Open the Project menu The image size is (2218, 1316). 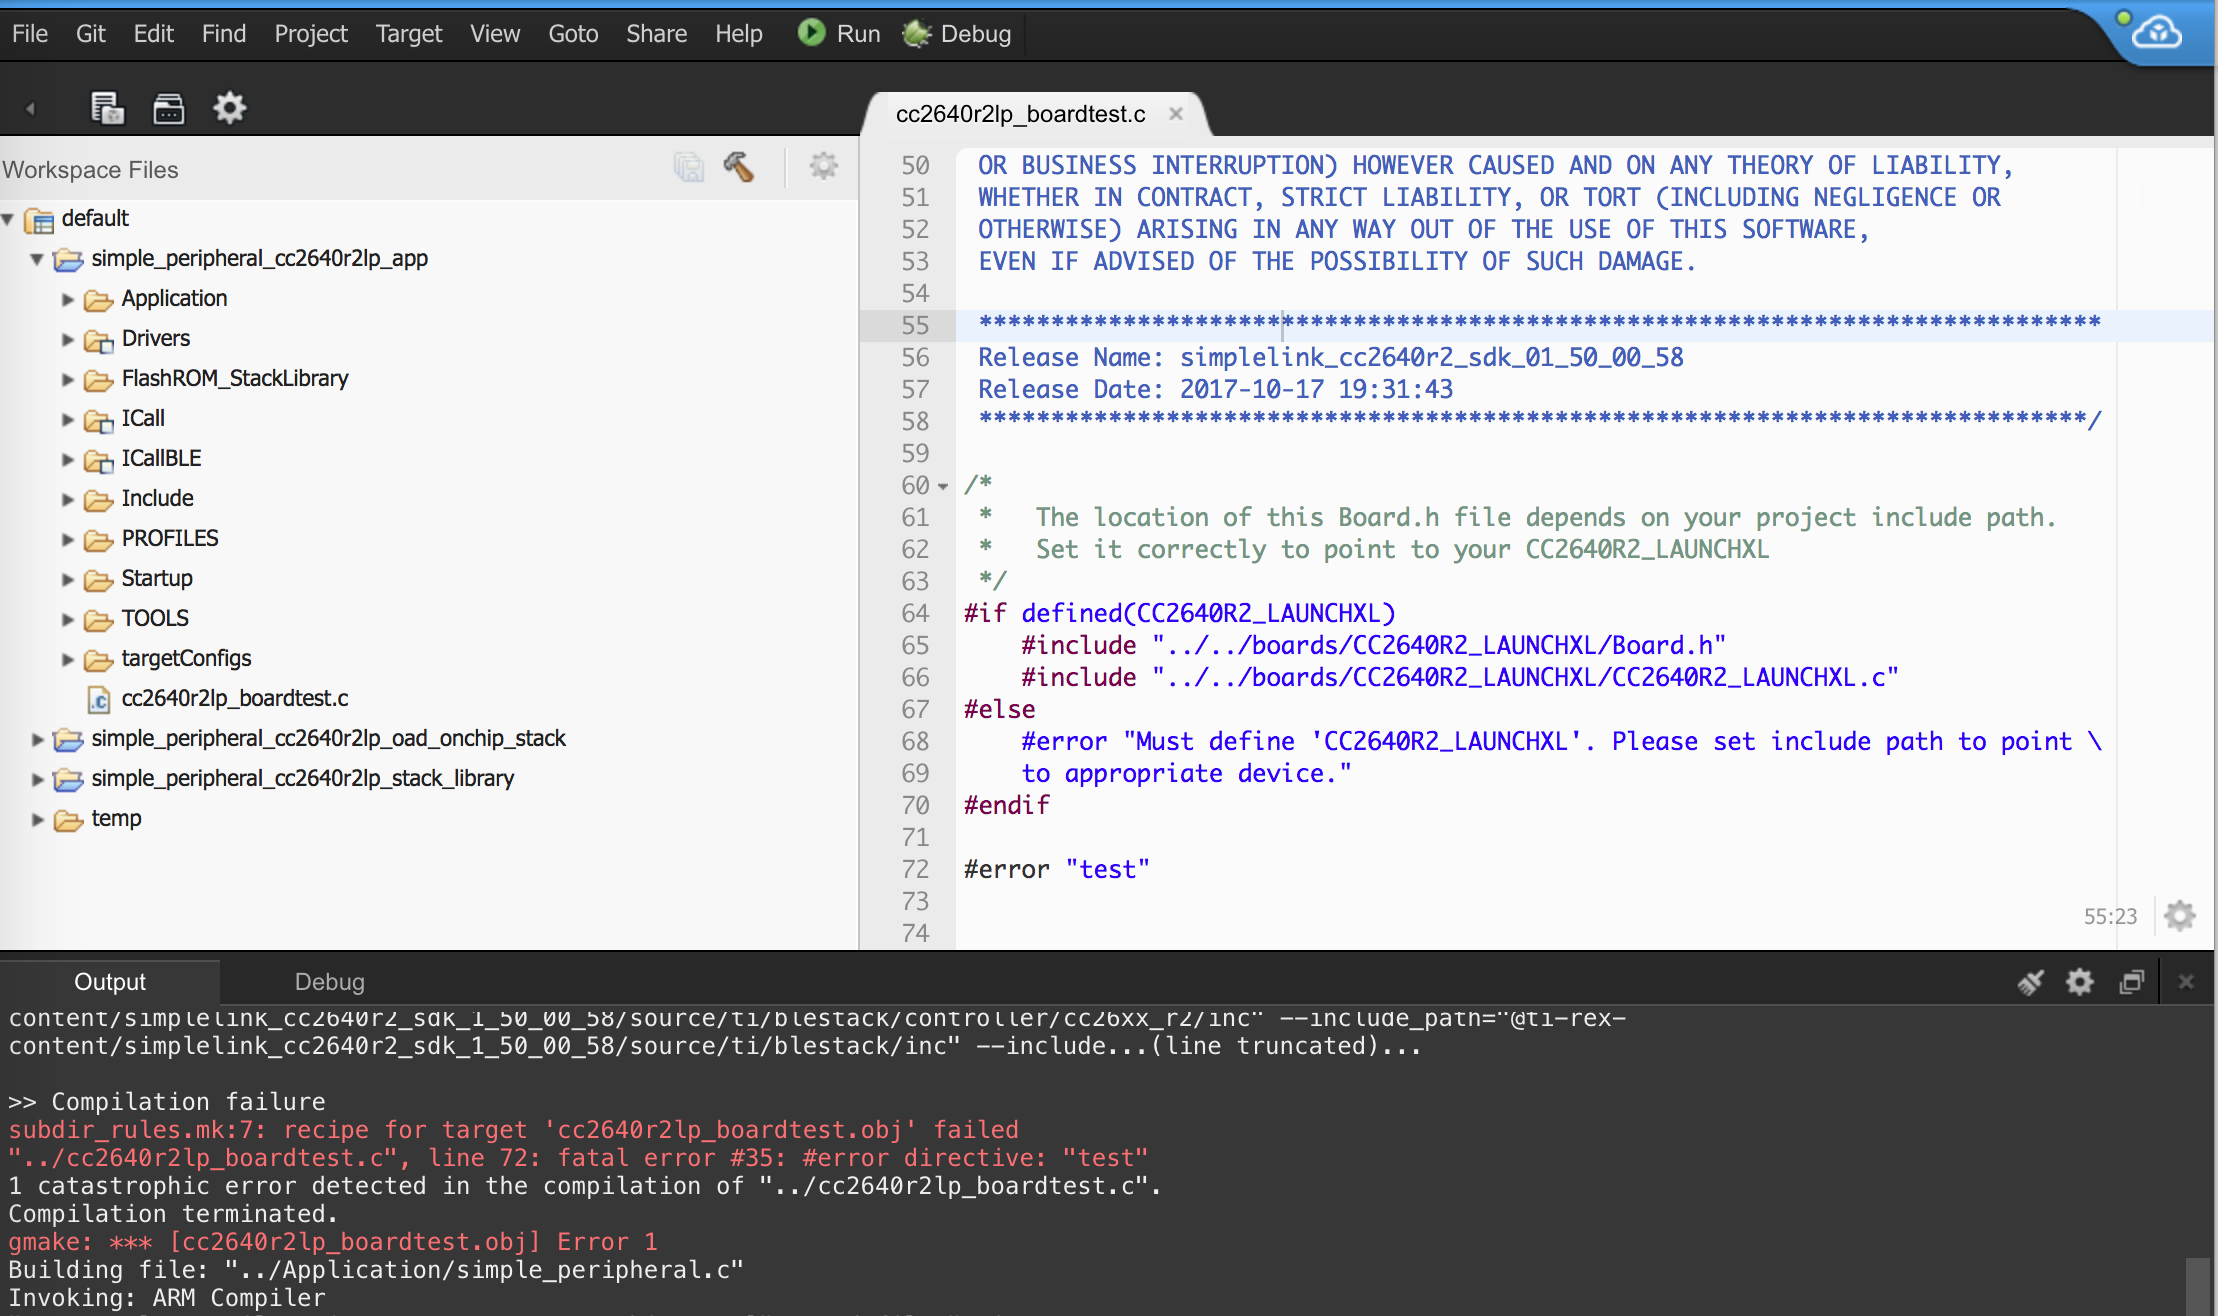310,33
